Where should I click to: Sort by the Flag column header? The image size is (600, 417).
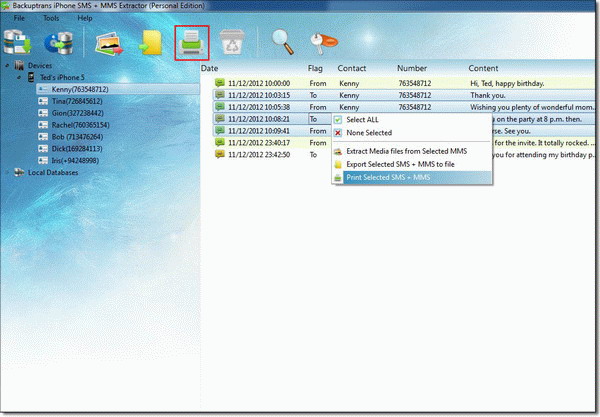[315, 68]
